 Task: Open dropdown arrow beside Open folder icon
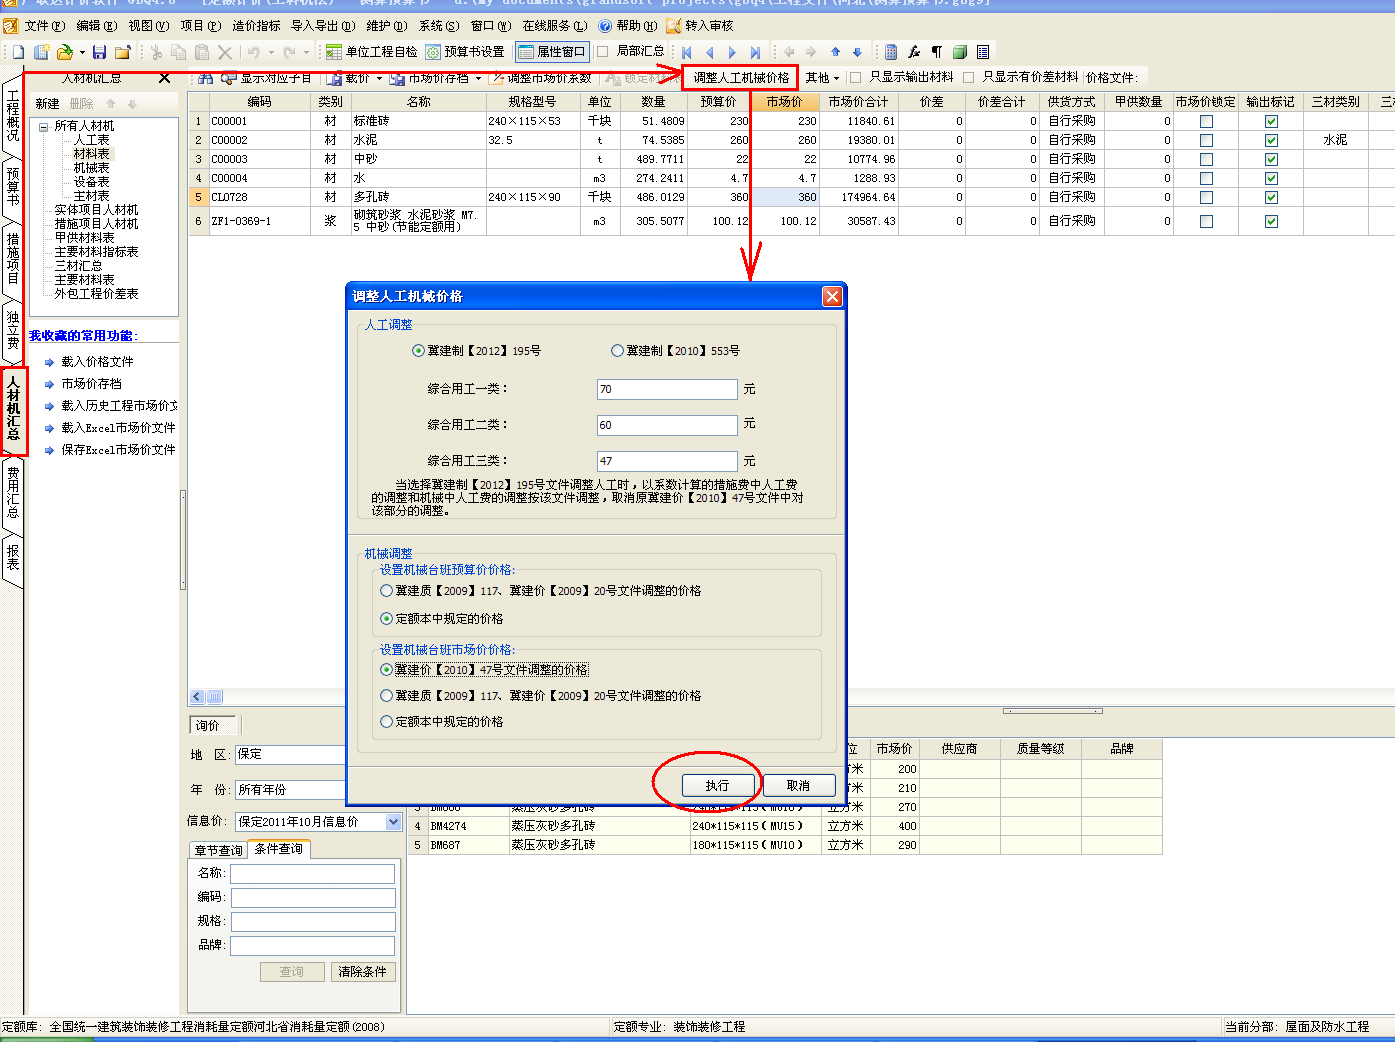82,53
